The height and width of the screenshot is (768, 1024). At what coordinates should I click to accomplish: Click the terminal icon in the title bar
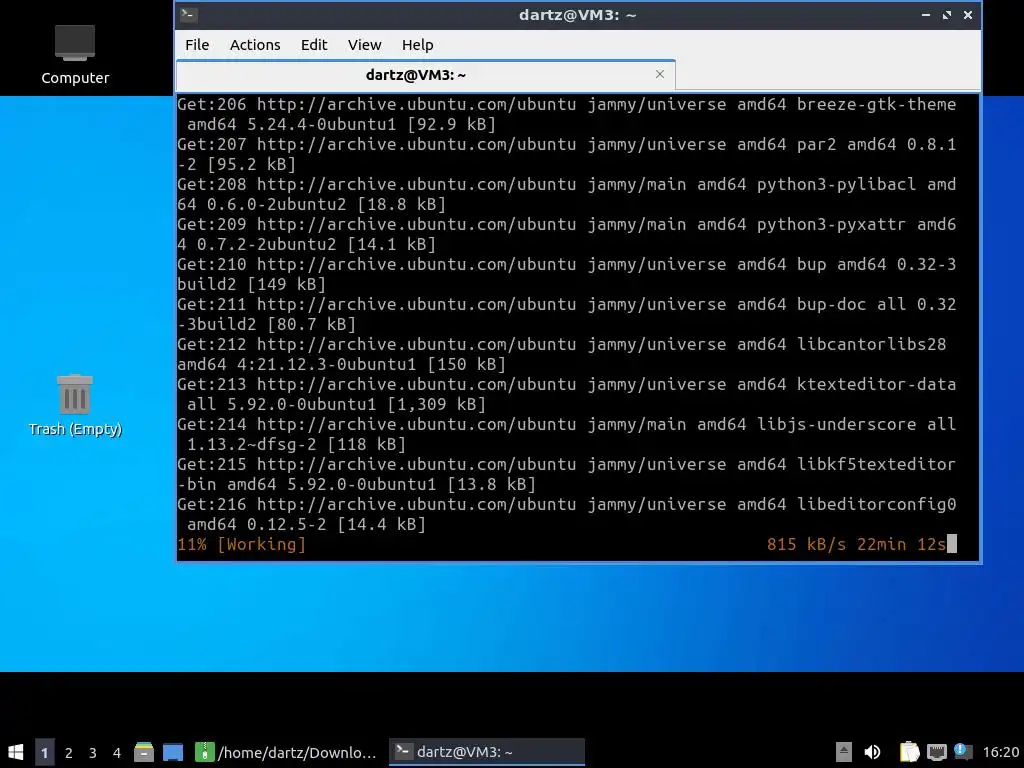tap(189, 14)
